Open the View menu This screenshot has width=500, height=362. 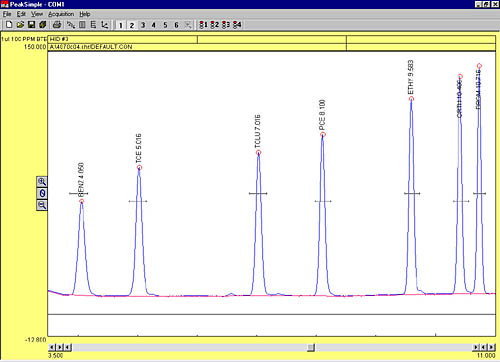point(37,14)
